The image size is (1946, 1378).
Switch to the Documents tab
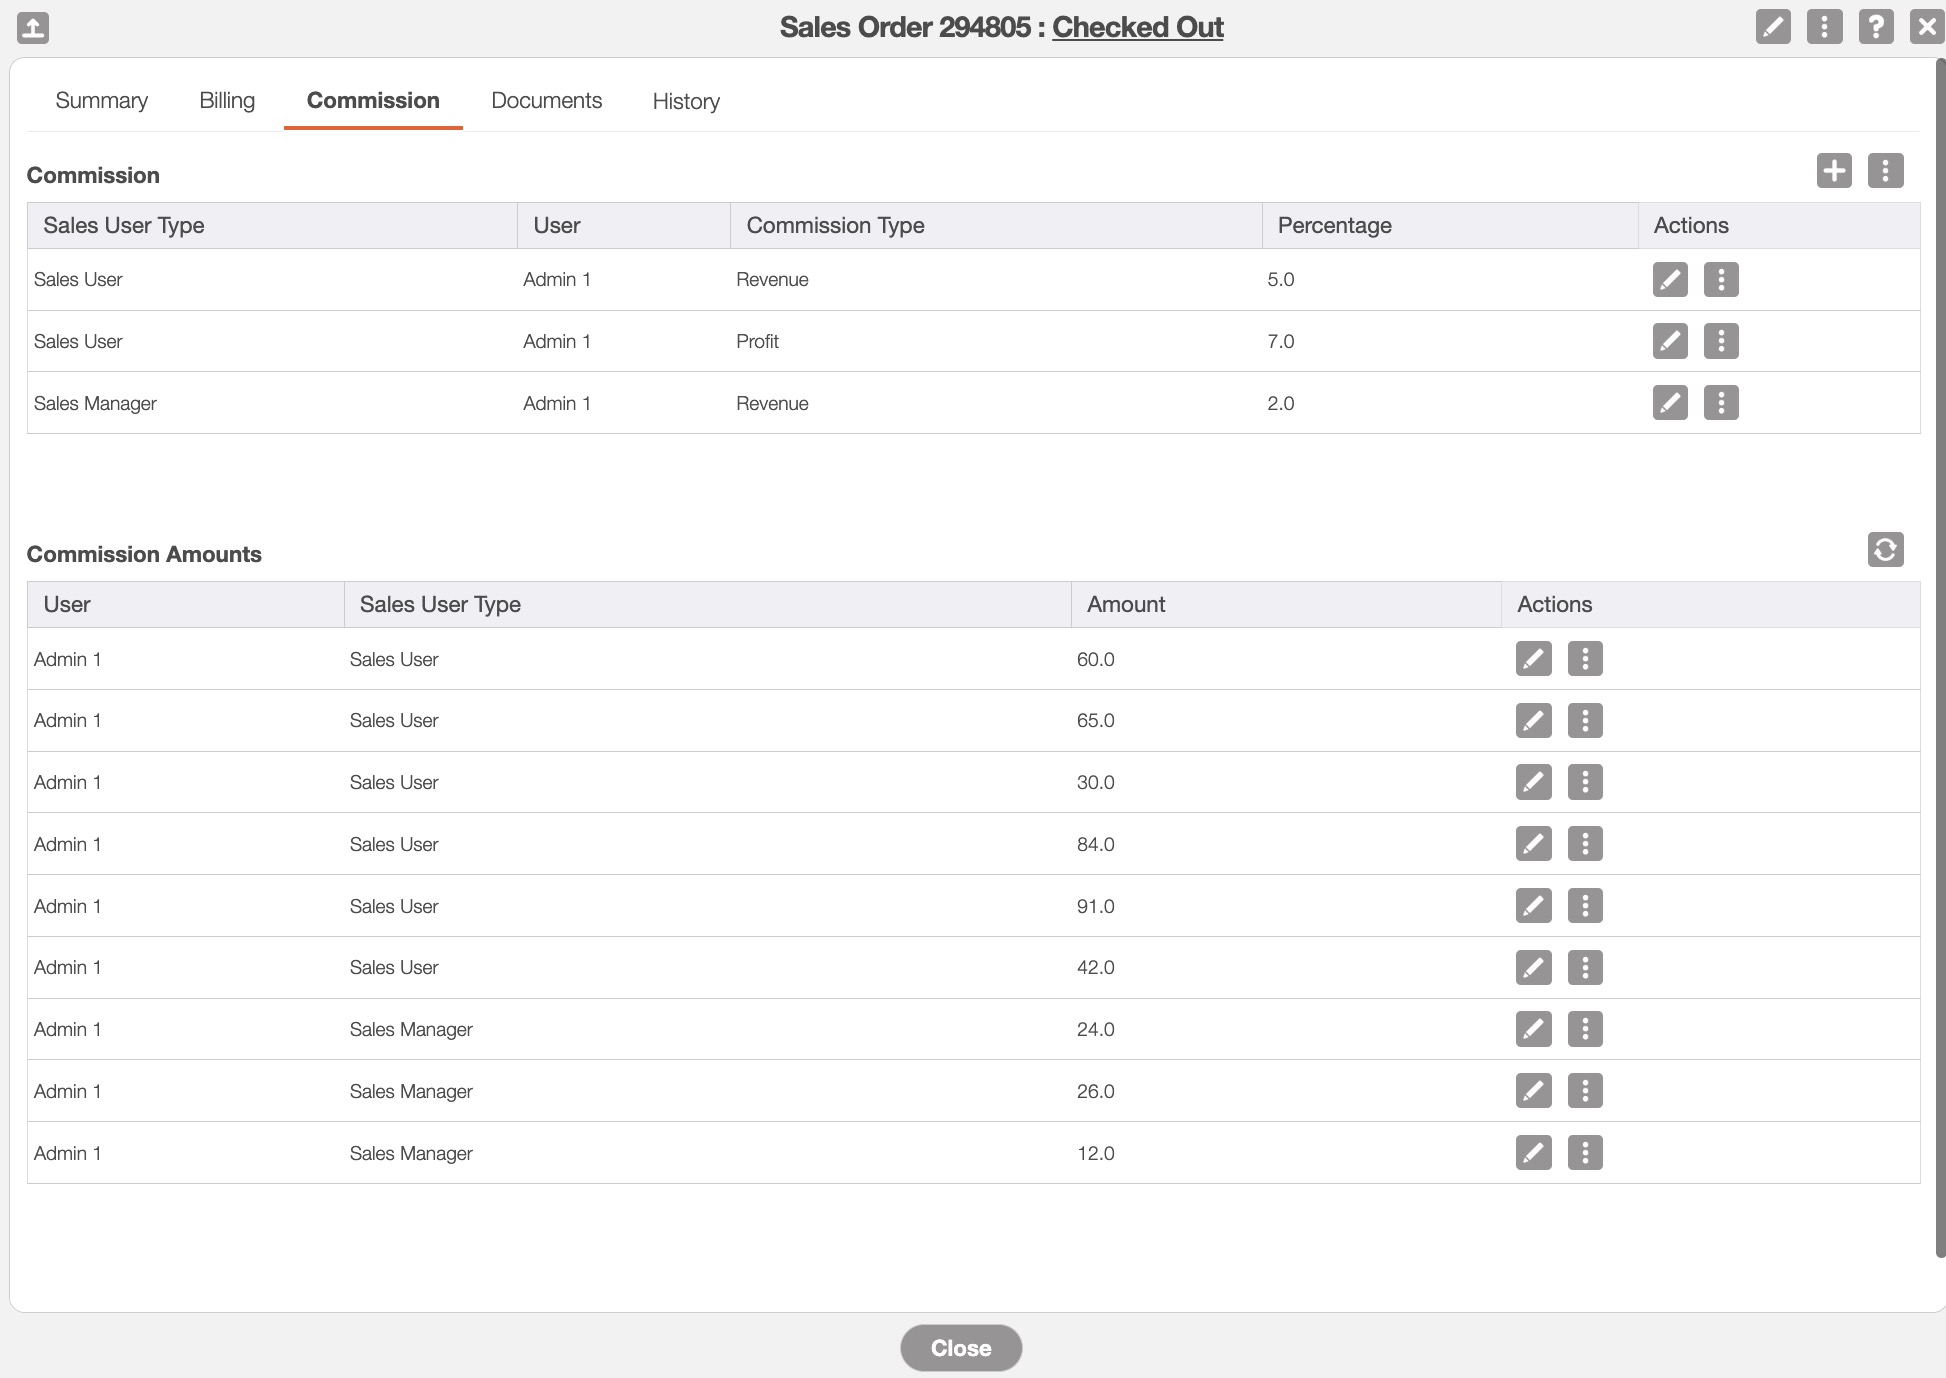click(546, 101)
